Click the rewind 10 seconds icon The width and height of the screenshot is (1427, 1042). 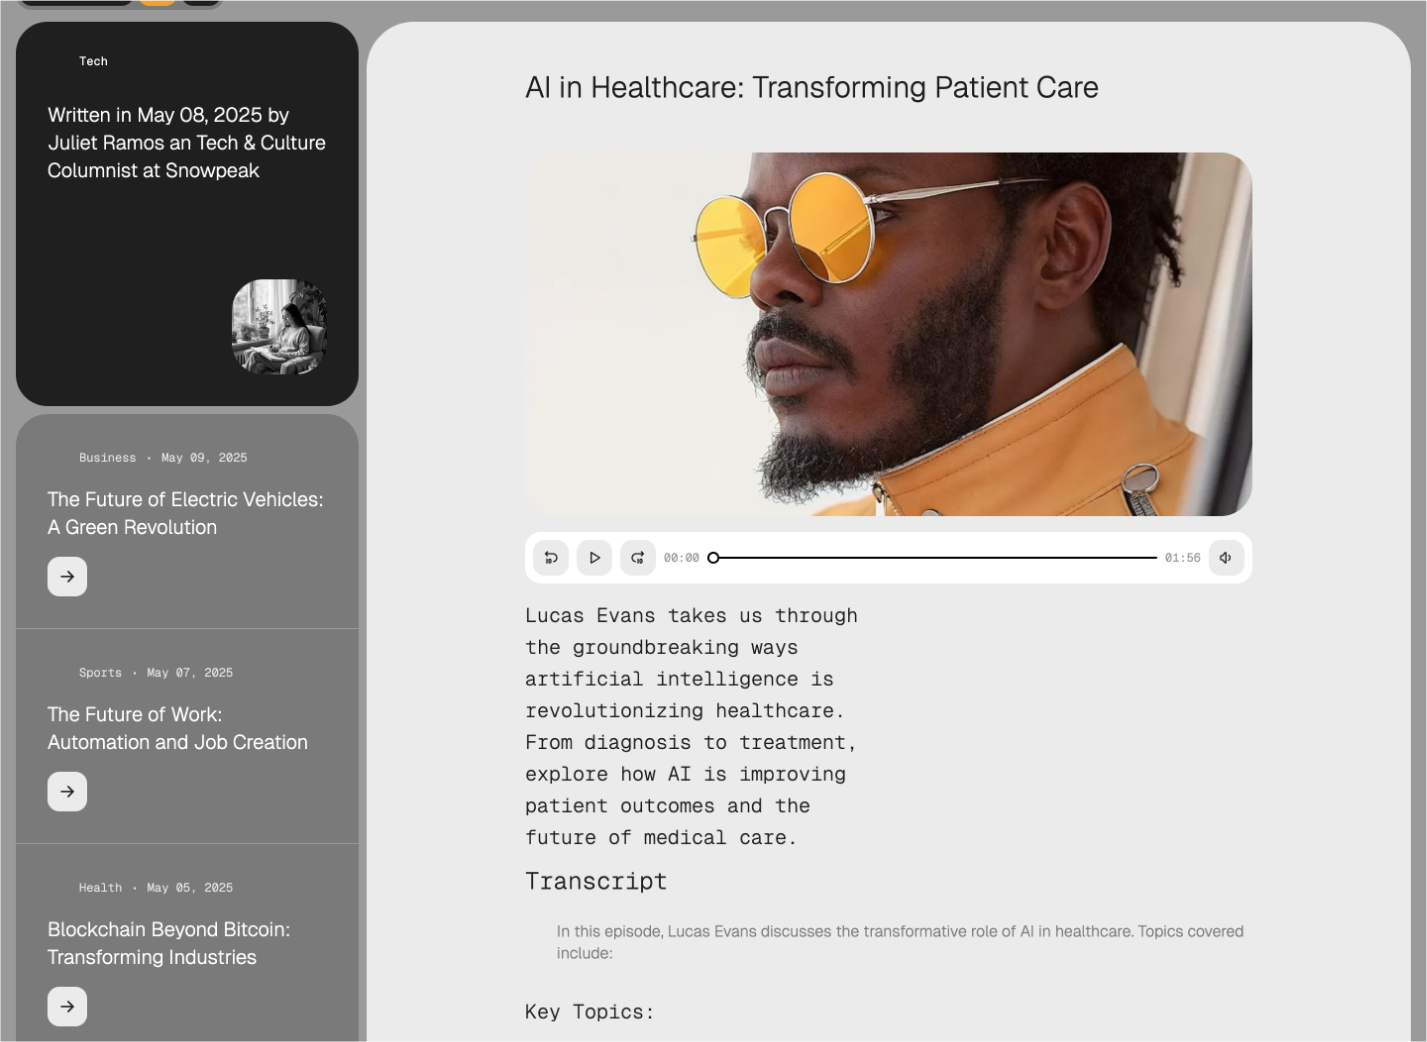551,558
